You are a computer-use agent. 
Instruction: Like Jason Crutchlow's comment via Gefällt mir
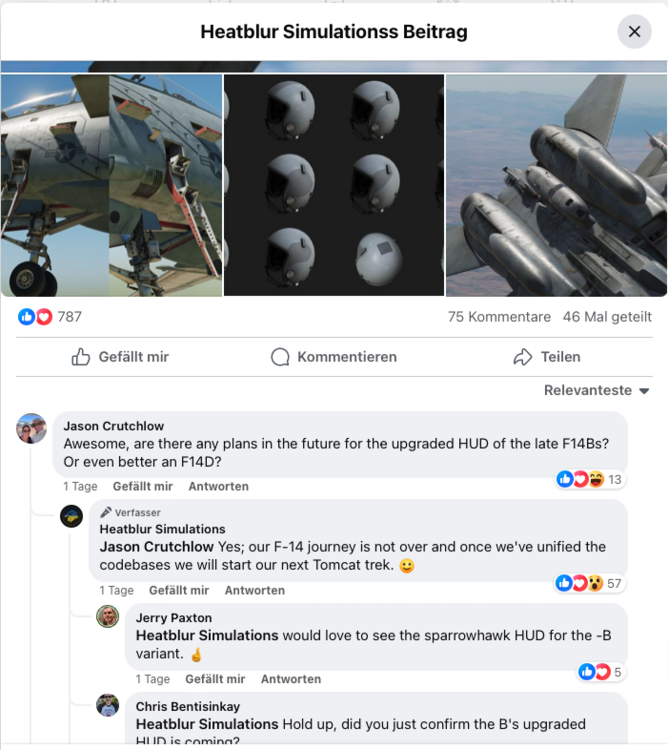tap(143, 486)
